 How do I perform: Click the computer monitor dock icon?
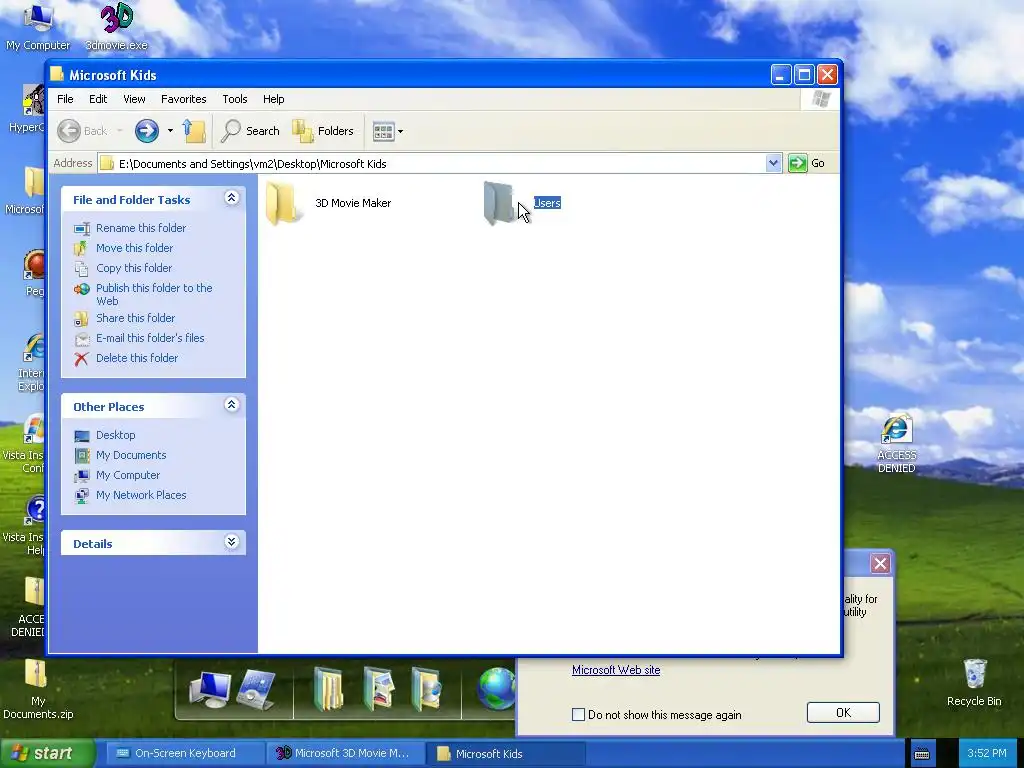click(x=209, y=689)
